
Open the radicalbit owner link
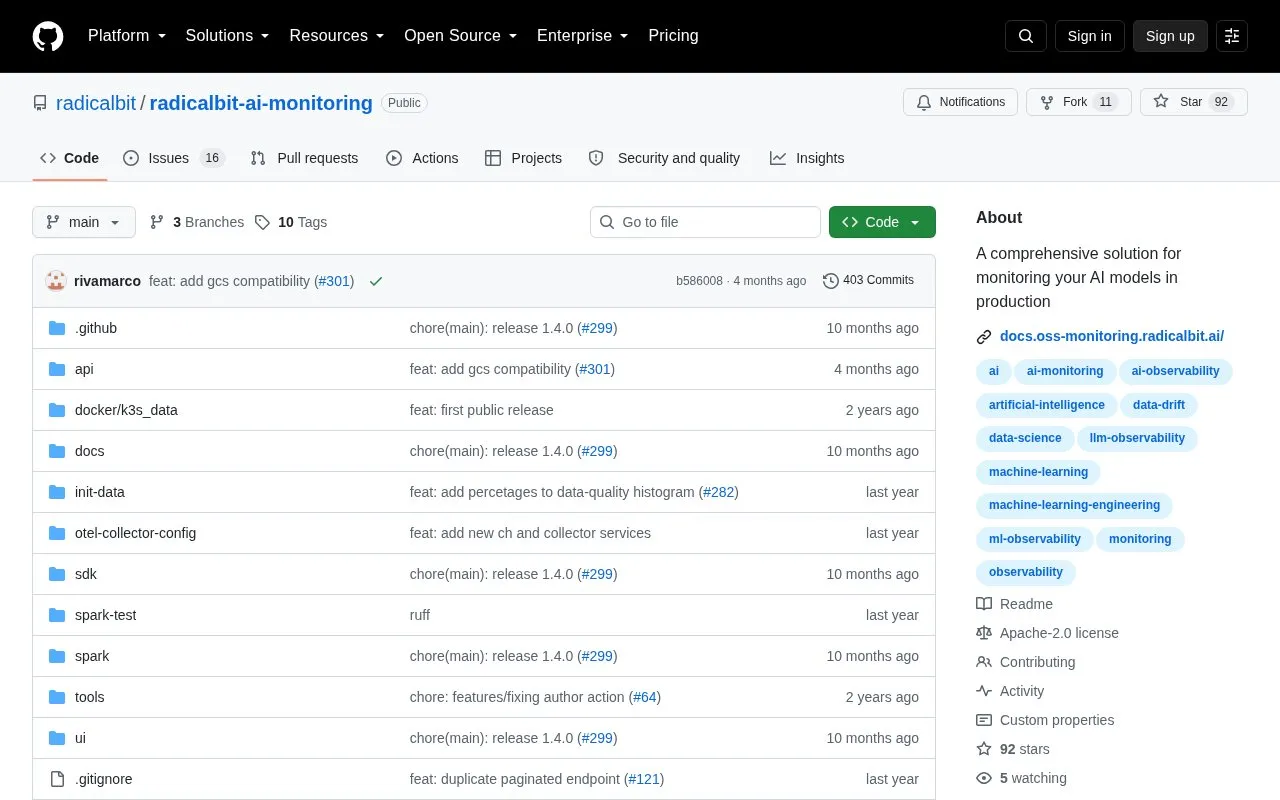pos(96,103)
